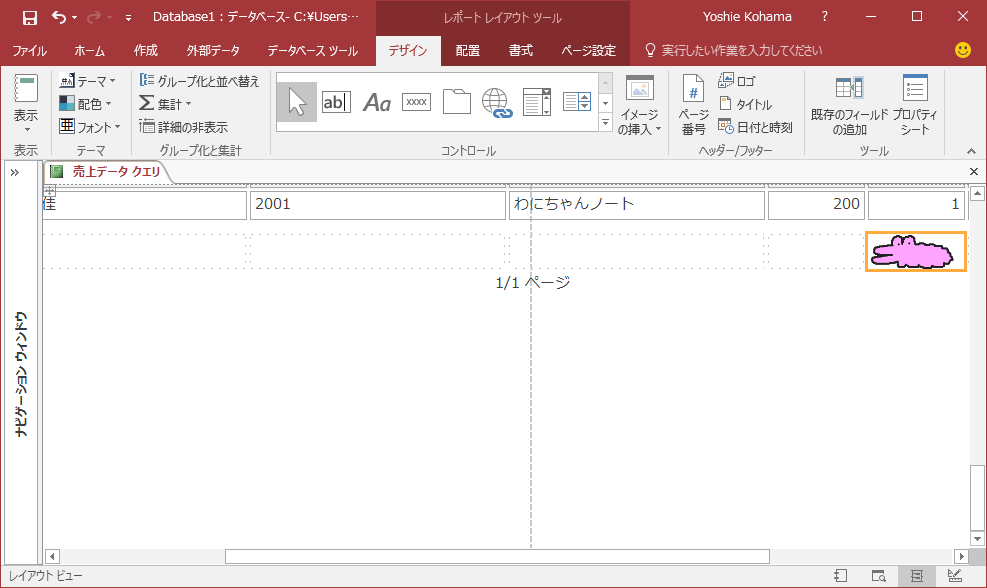The image size is (987, 588).
Task: Click the Save icon in title bar
Action: coord(30,18)
